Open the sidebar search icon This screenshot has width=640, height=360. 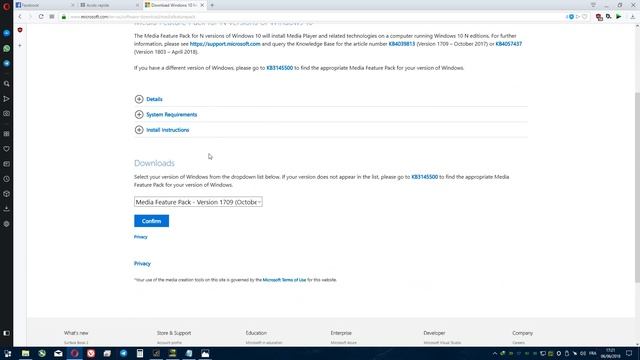click(7, 84)
